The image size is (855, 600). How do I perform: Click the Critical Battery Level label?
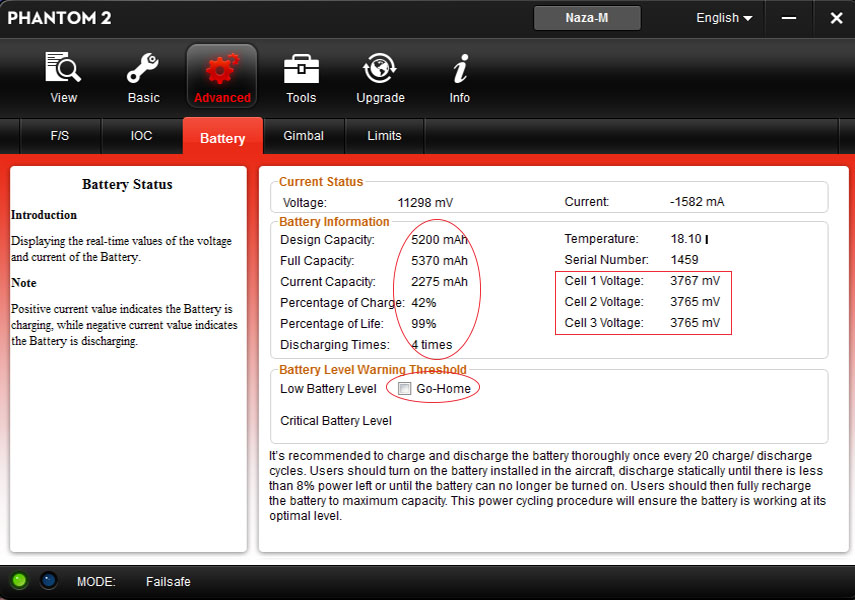pos(336,421)
